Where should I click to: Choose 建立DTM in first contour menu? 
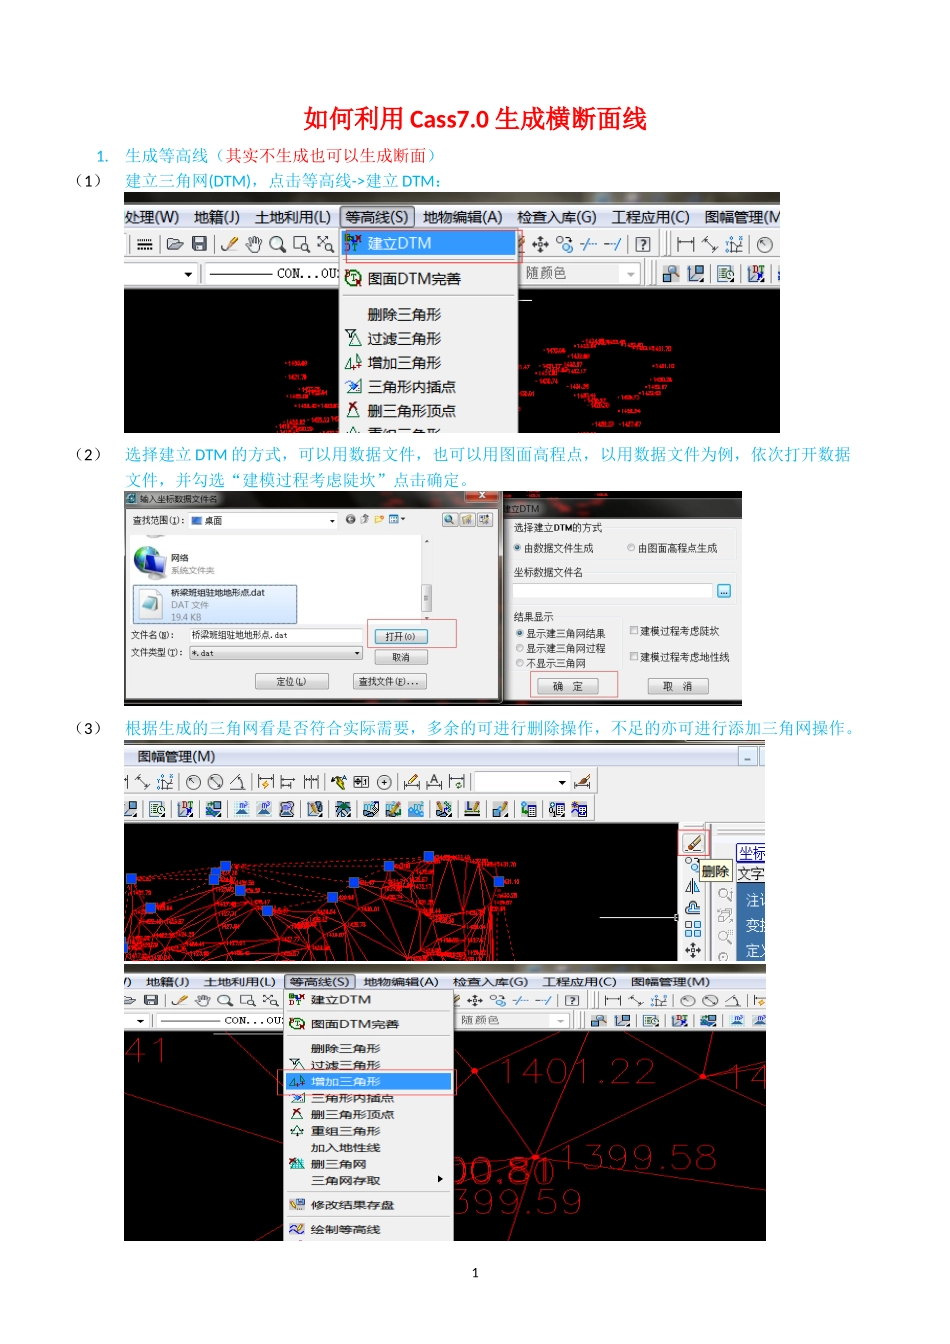(x=431, y=243)
